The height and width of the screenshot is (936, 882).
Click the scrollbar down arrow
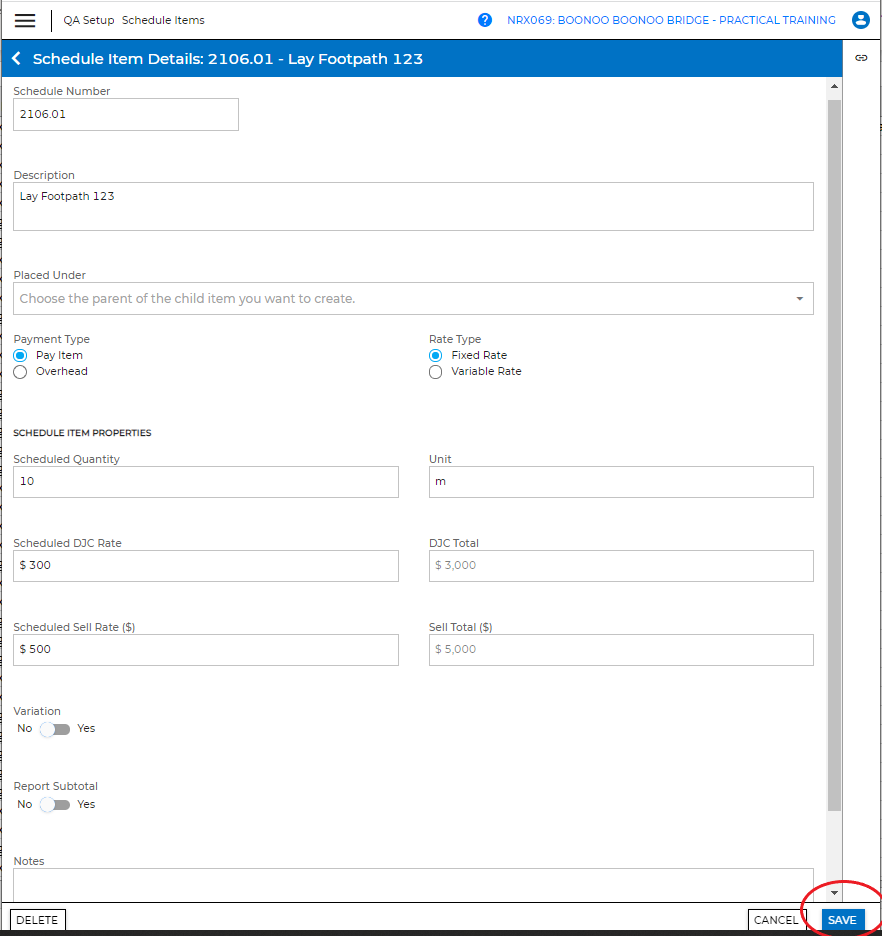(834, 893)
